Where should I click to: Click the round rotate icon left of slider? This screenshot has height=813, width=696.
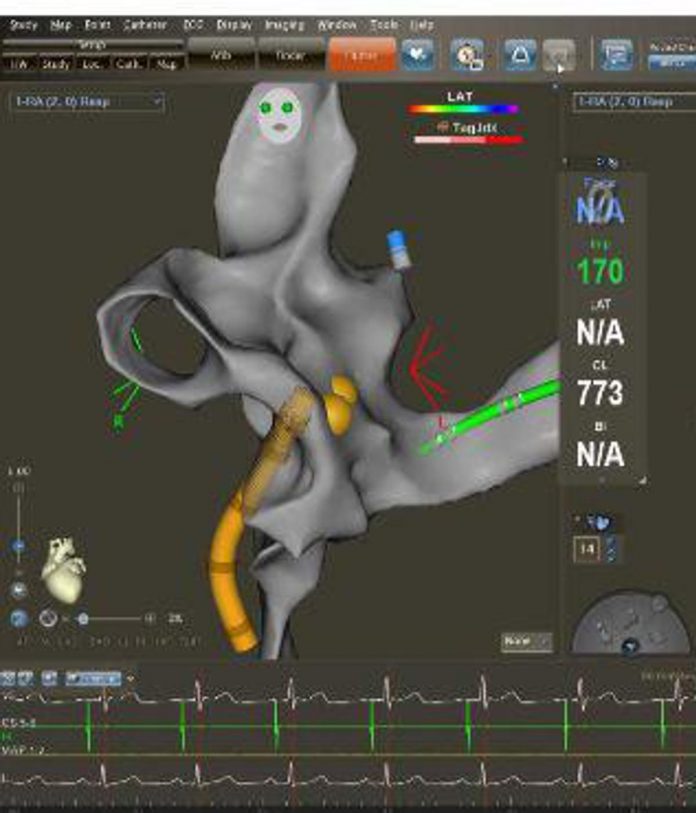pyautogui.click(x=47, y=619)
